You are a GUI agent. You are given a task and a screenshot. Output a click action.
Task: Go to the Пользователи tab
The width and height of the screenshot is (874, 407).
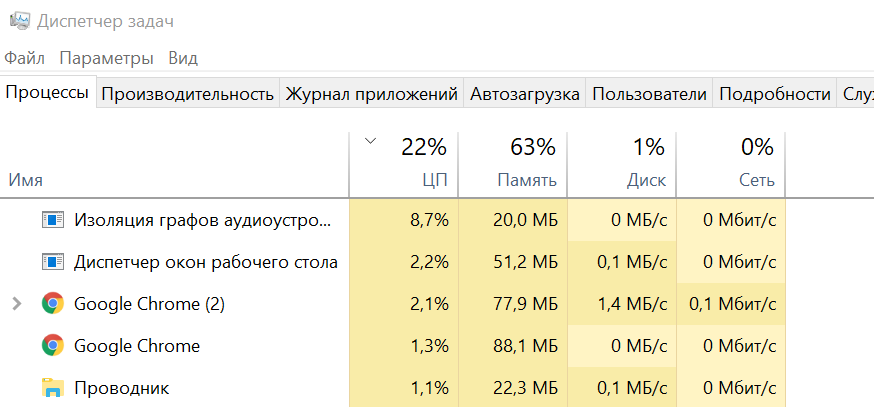649,94
